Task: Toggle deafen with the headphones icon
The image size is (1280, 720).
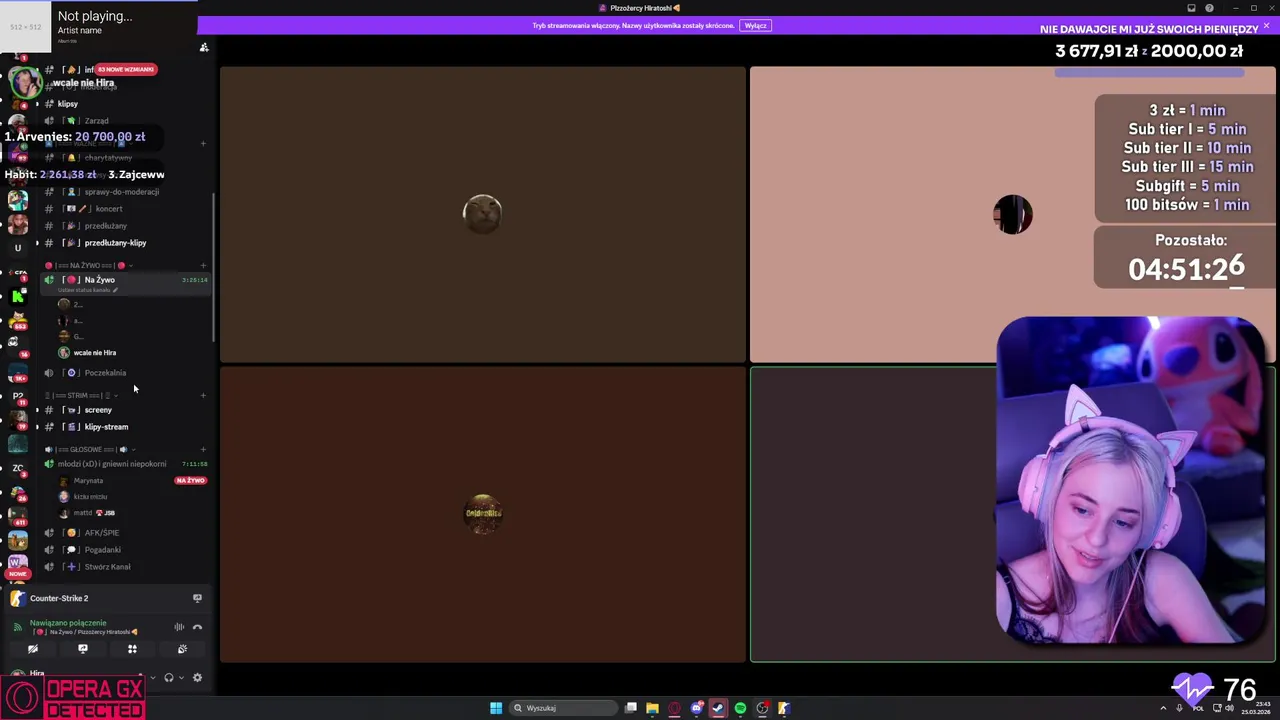Action: click(168, 678)
